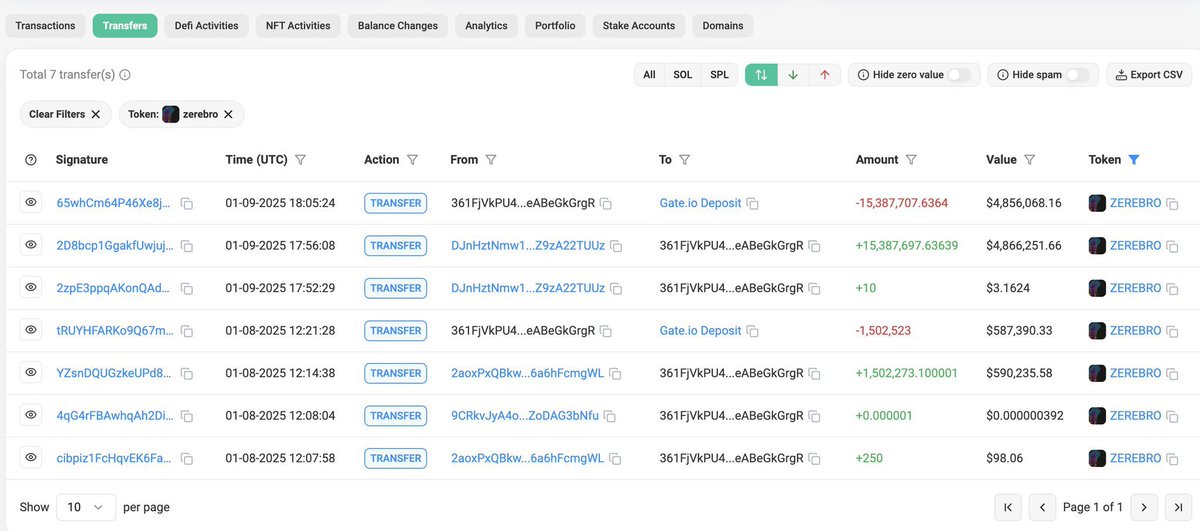Go to previous page

click(x=1042, y=507)
